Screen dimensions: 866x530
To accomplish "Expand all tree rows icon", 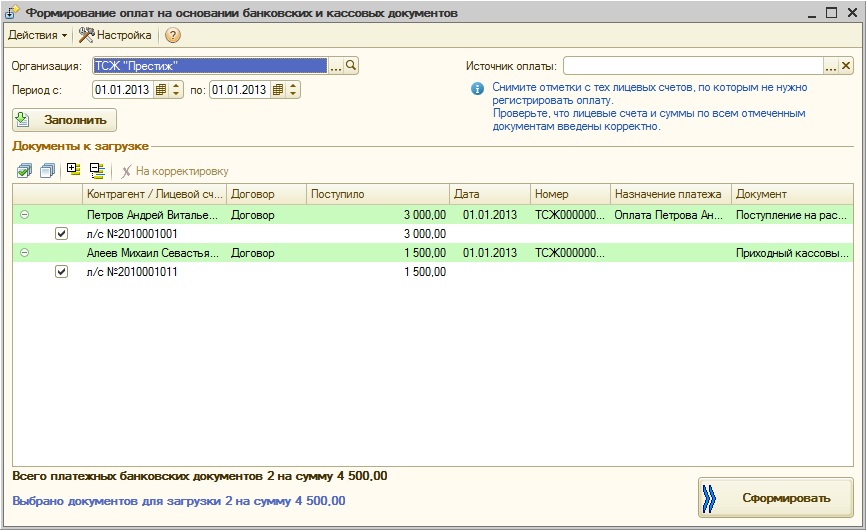I will pyautogui.click(x=73, y=170).
